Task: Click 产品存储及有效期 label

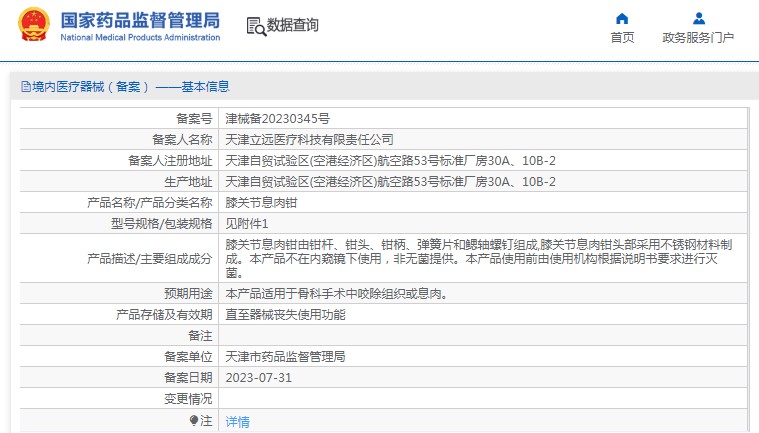Action: coord(164,315)
